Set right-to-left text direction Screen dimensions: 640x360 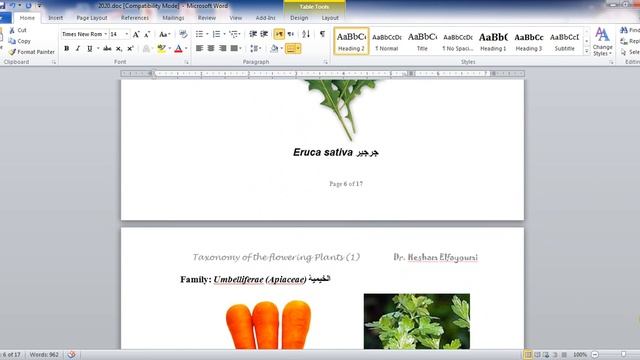coord(291,34)
